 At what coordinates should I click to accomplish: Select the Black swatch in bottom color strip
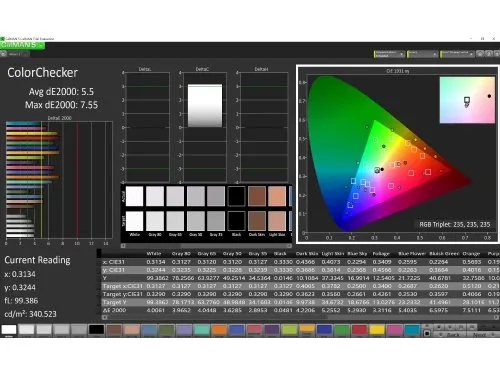click(97, 329)
